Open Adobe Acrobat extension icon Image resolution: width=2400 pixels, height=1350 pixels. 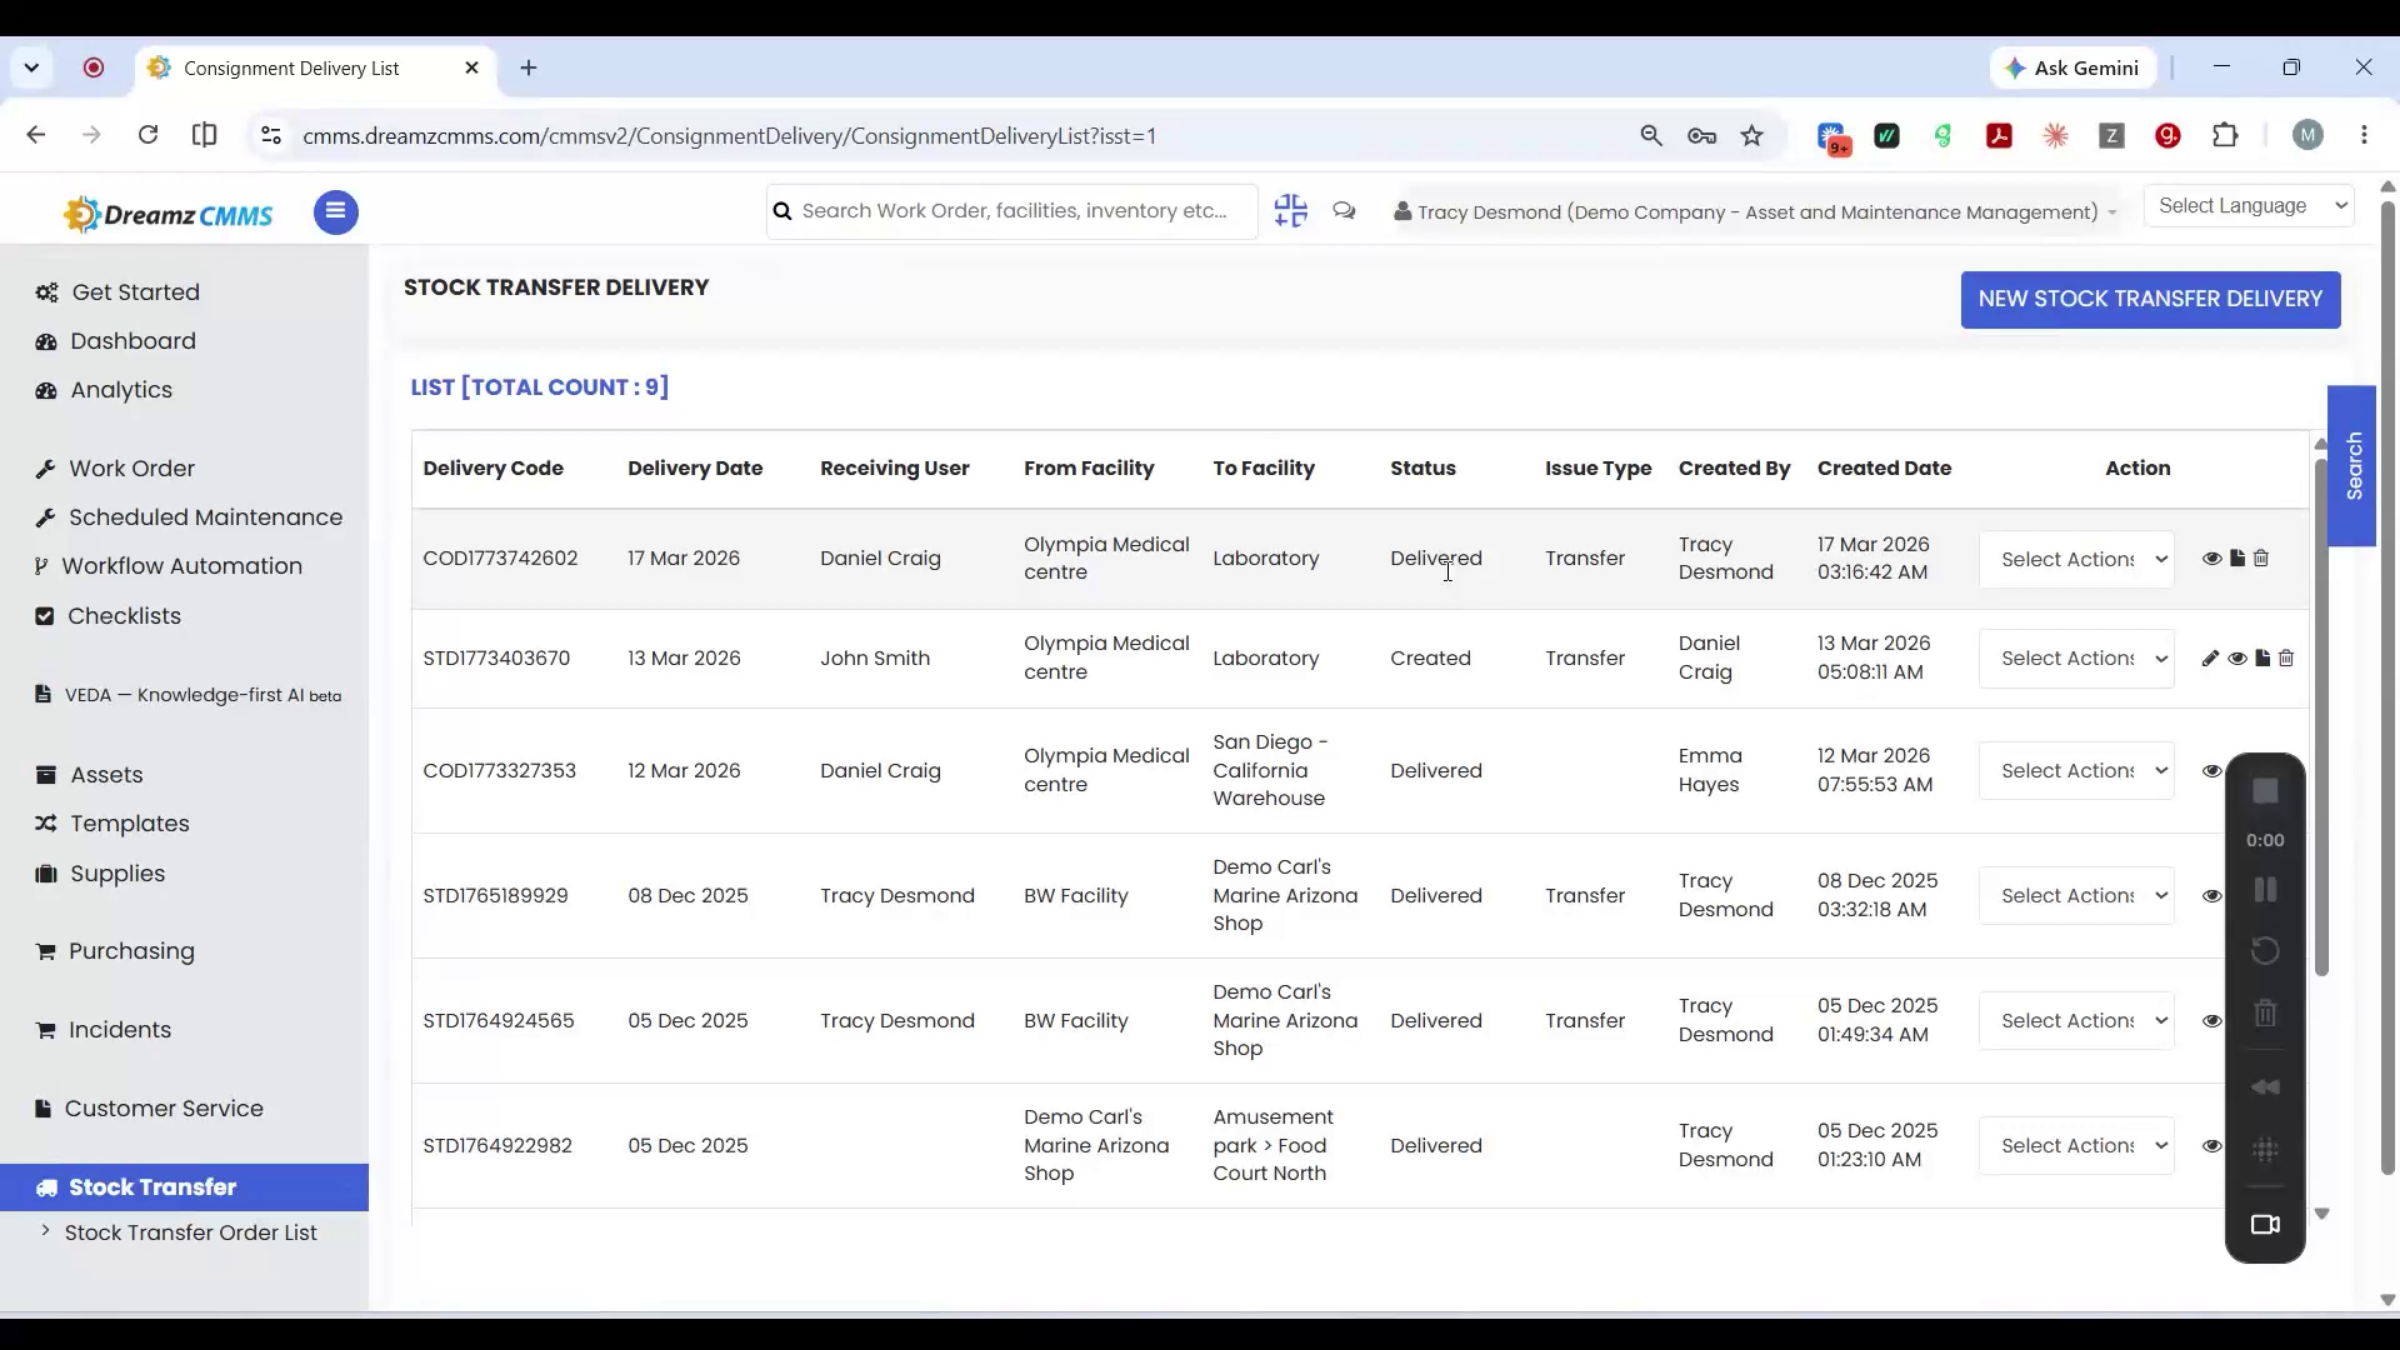(1999, 135)
